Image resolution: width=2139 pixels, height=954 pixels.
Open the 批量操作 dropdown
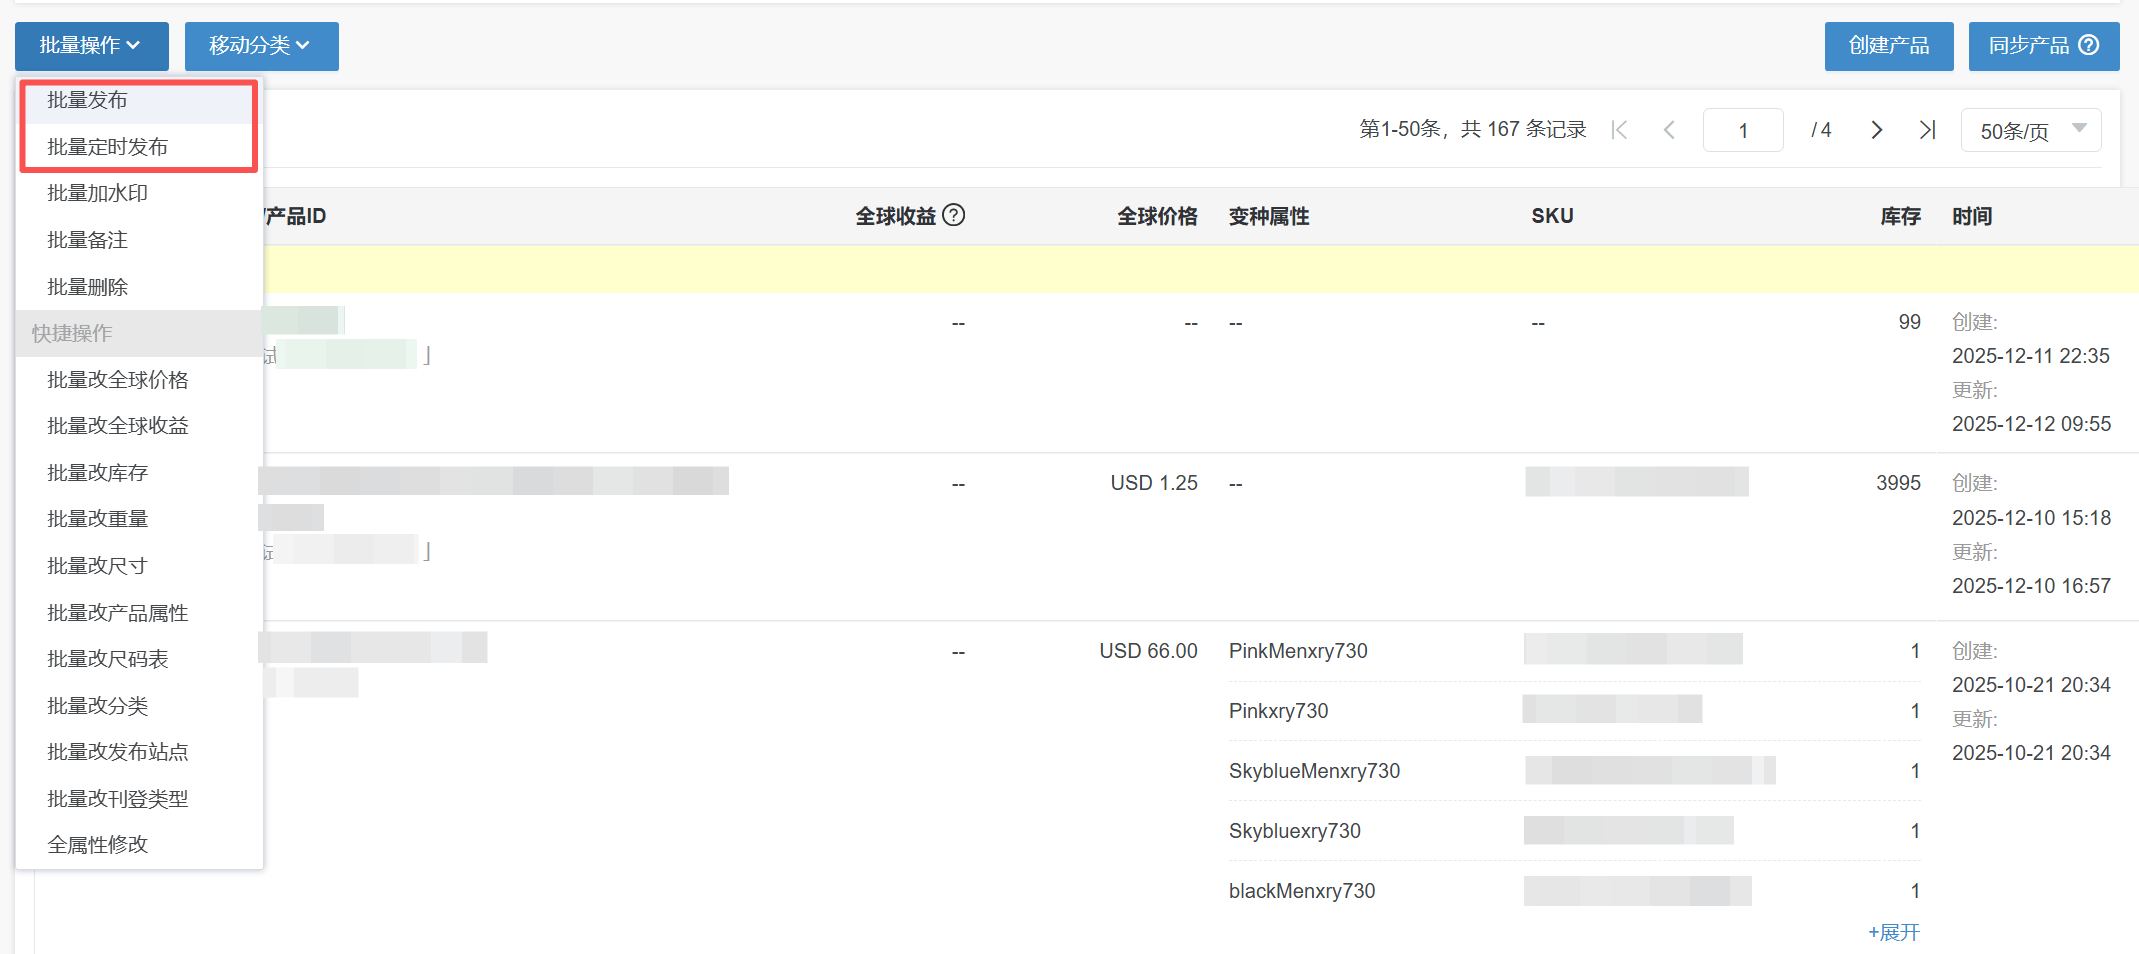point(91,46)
